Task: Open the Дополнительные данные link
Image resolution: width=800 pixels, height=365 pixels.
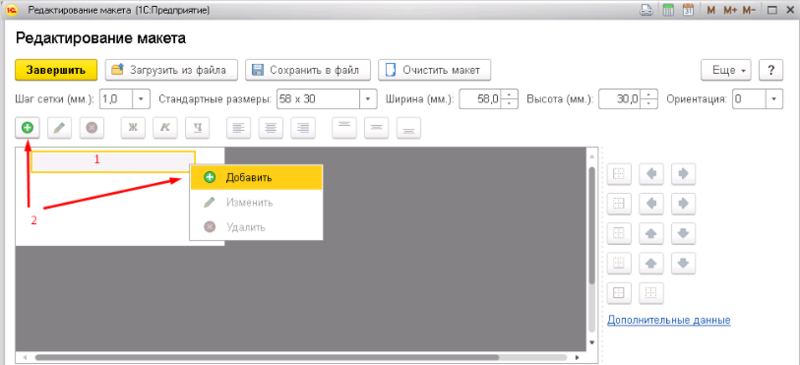Action: (669, 320)
